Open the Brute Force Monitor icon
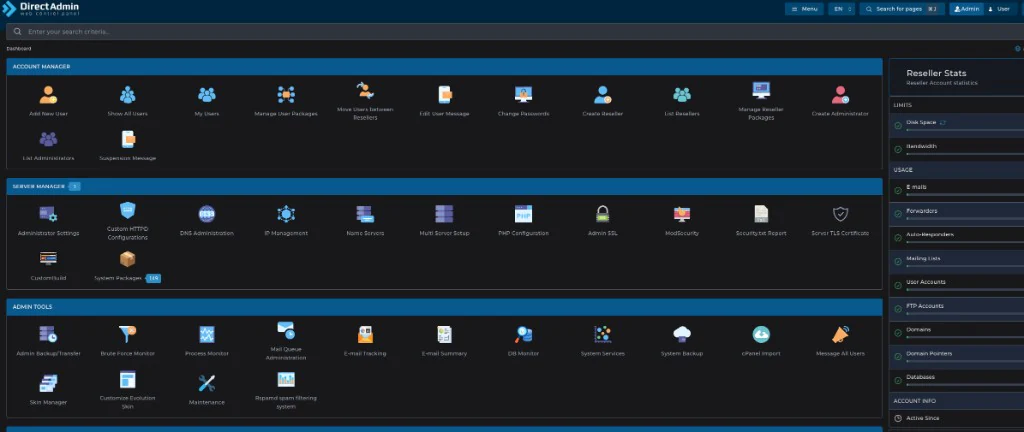1024x432 pixels. 127,335
